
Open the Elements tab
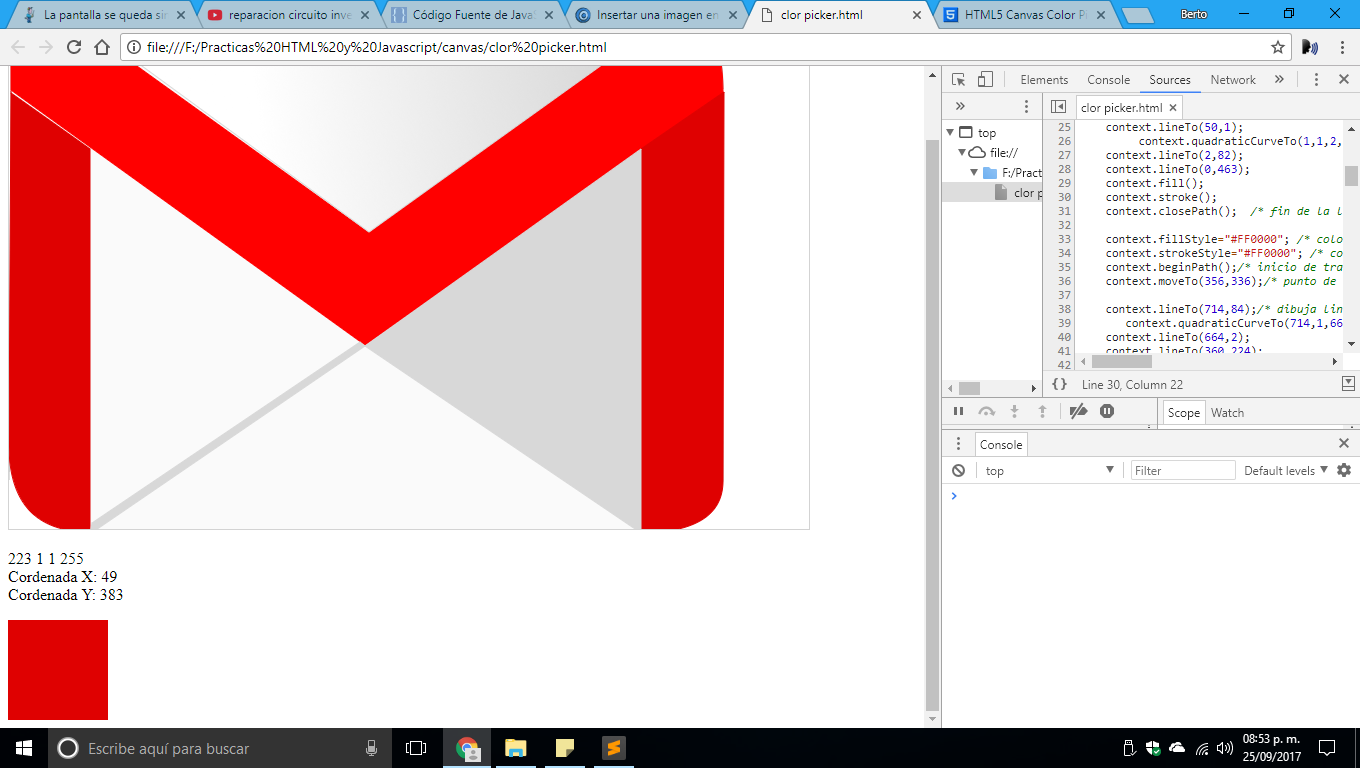[x=1044, y=80]
